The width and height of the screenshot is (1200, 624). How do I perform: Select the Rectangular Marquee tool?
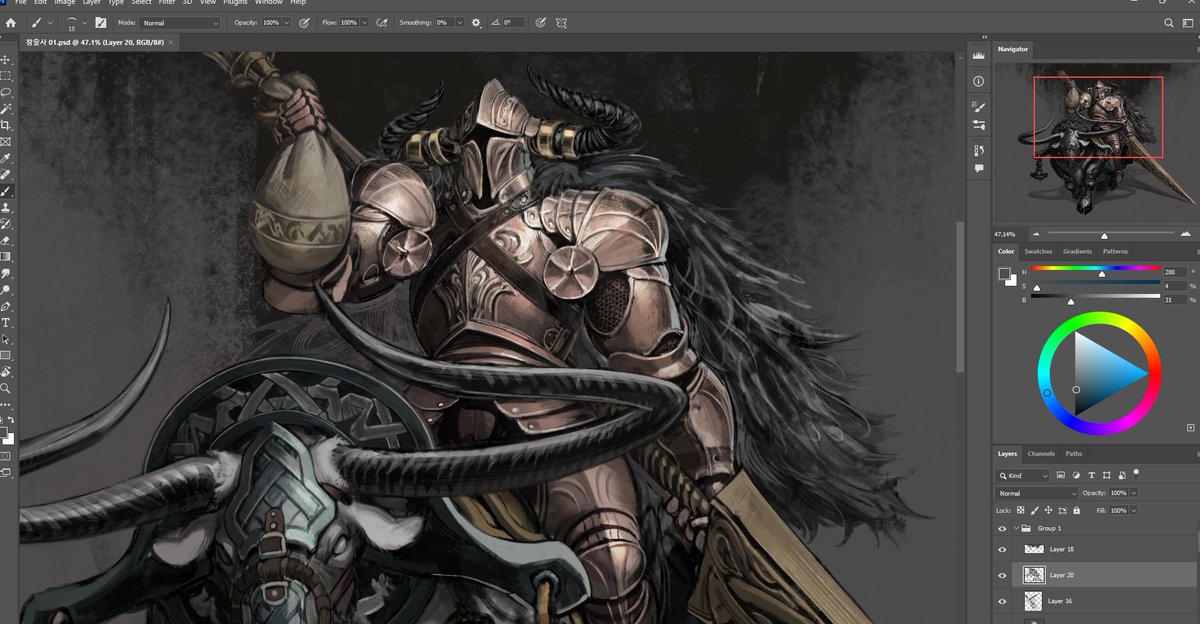[x=6, y=76]
